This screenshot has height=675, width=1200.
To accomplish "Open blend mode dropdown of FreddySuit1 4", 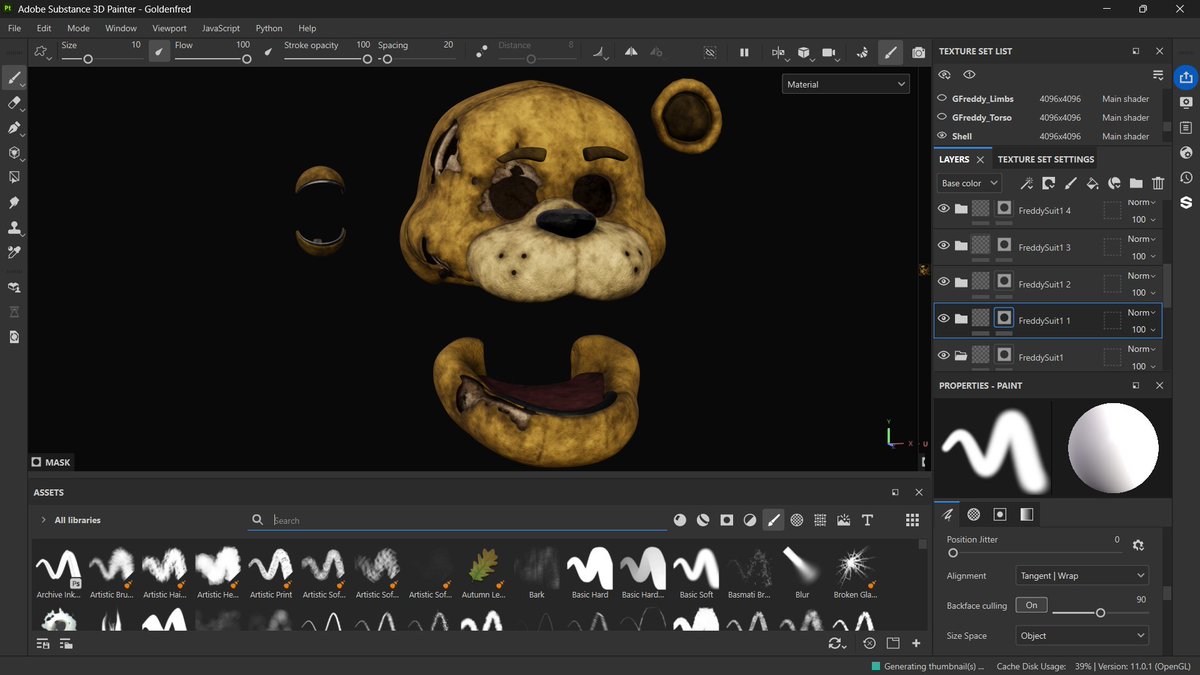I will tap(1141, 202).
